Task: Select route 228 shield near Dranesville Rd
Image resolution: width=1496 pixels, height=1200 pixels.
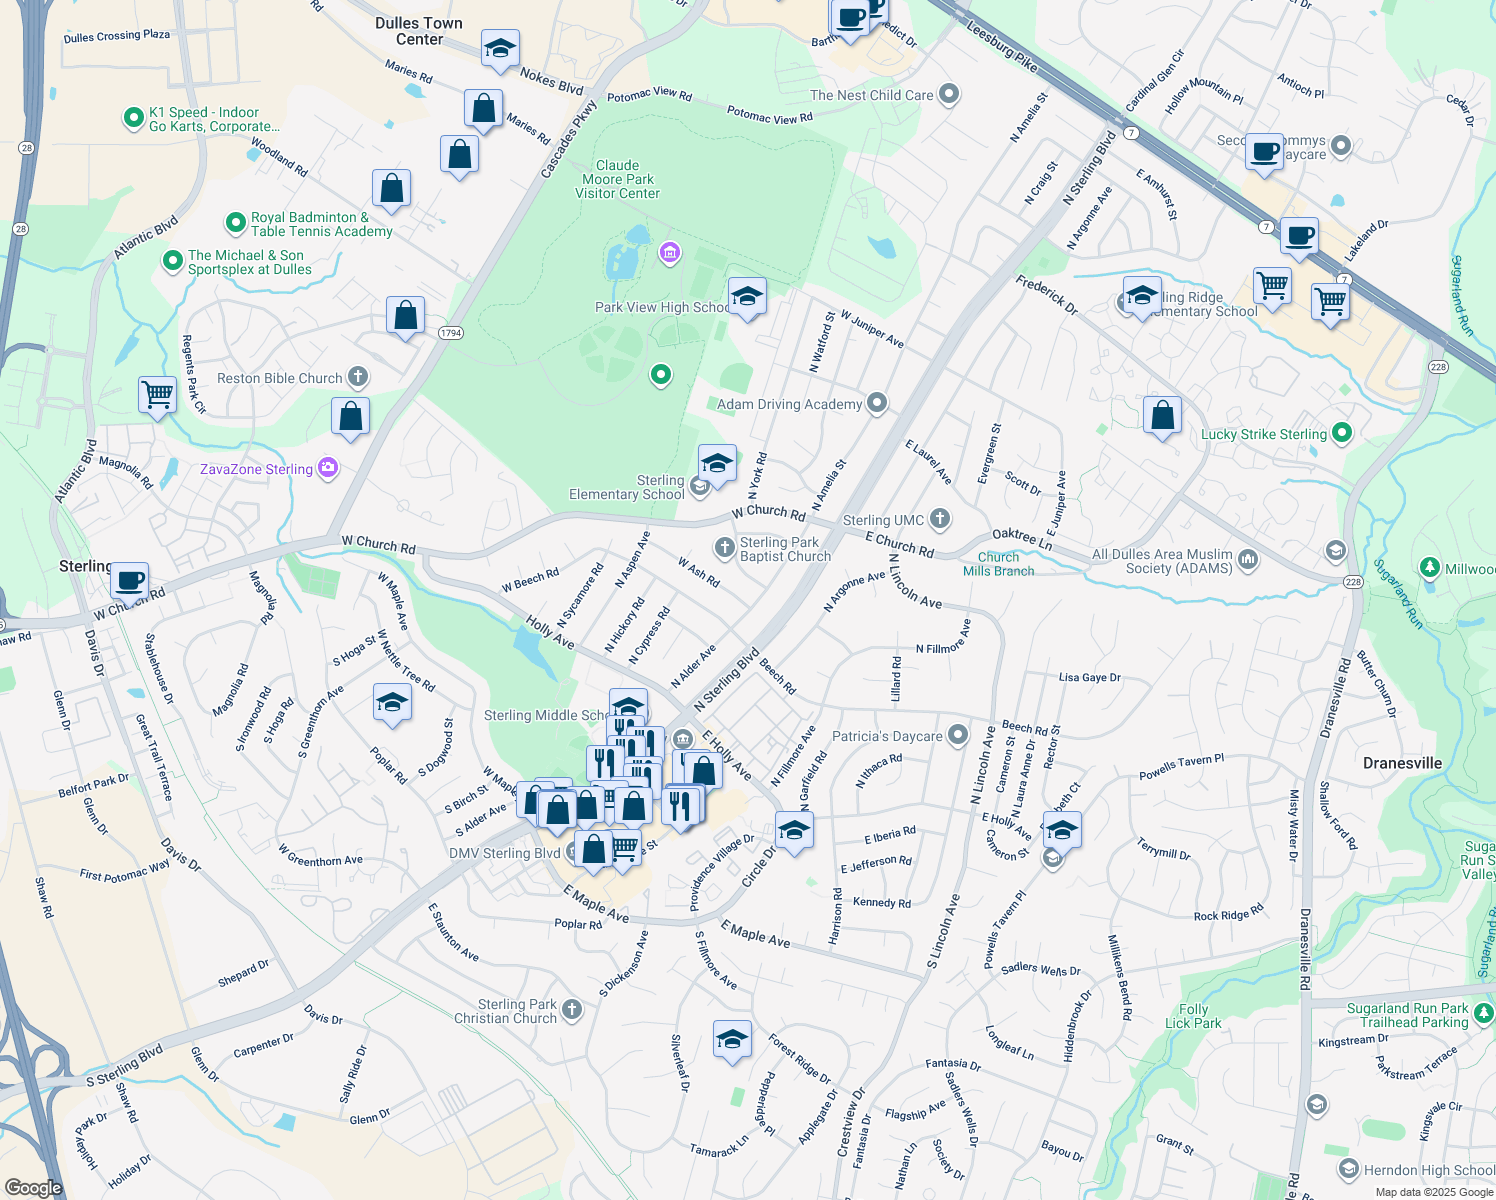Action: (x=1352, y=582)
